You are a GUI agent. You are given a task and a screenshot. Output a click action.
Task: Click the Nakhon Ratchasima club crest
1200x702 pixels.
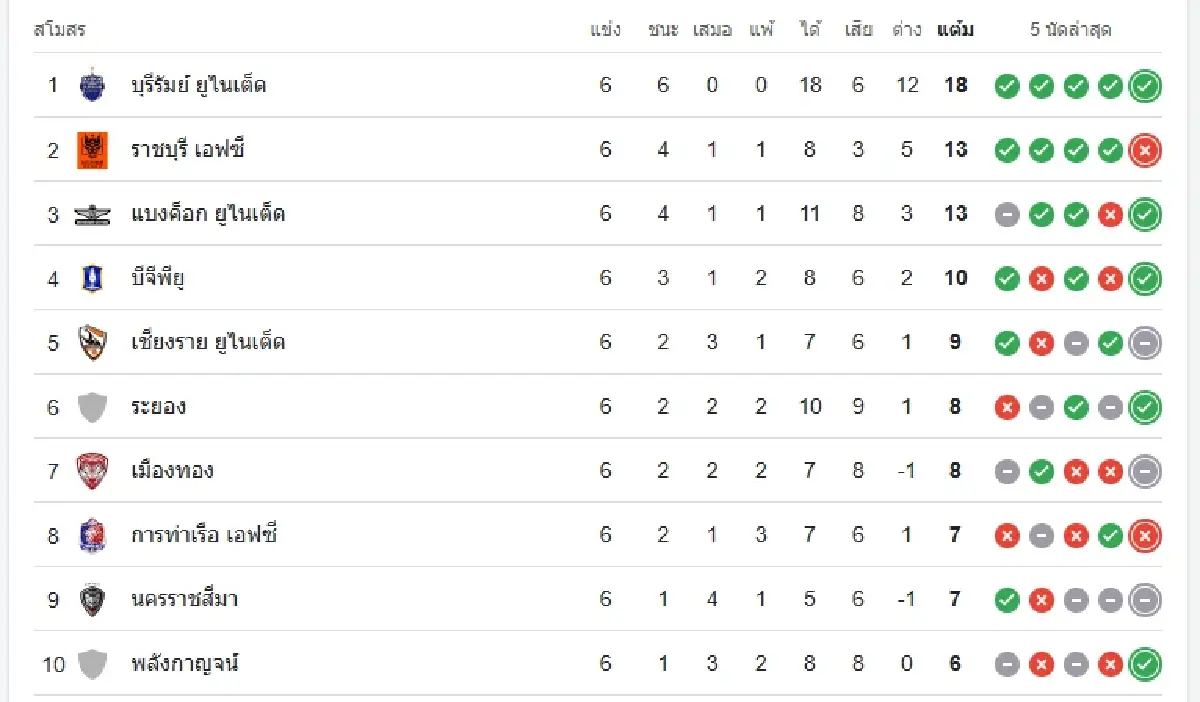click(x=92, y=599)
